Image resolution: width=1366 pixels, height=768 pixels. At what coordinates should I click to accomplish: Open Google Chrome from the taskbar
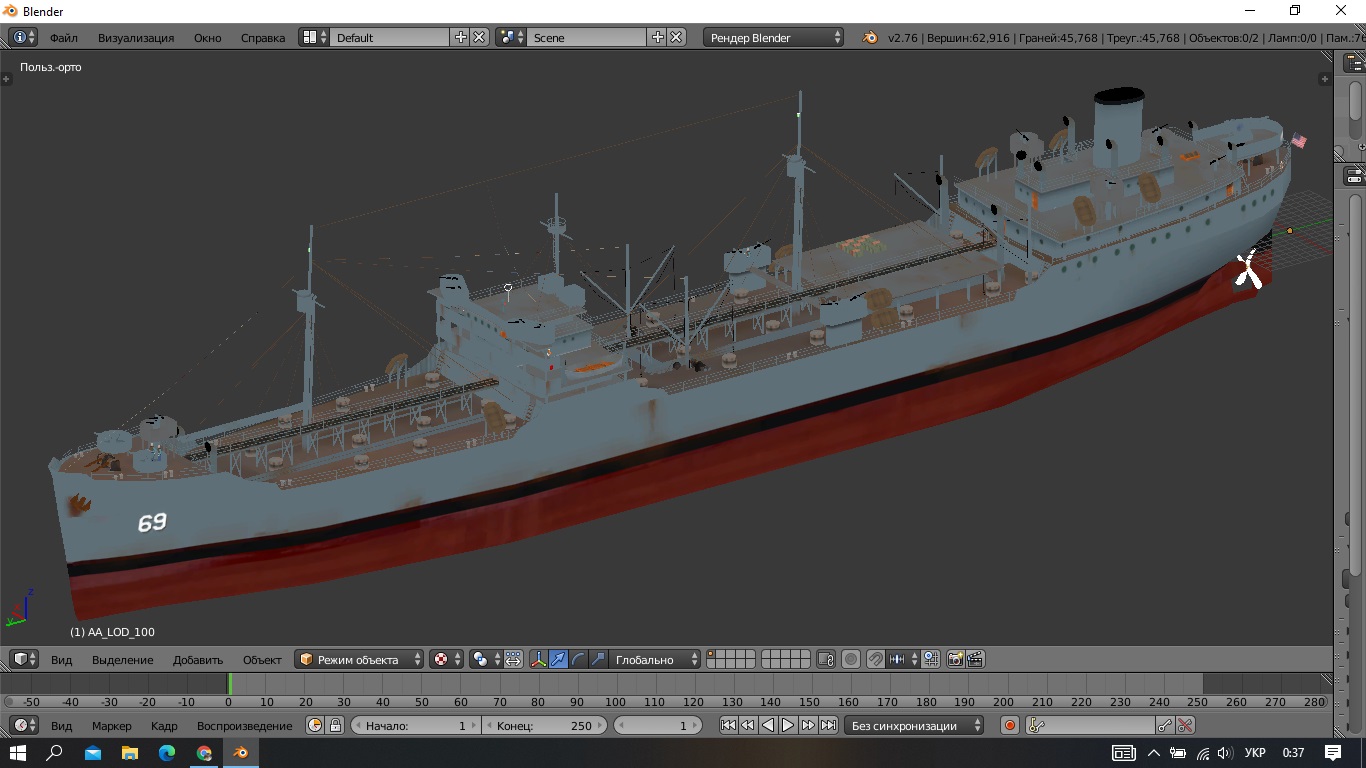tap(204, 753)
